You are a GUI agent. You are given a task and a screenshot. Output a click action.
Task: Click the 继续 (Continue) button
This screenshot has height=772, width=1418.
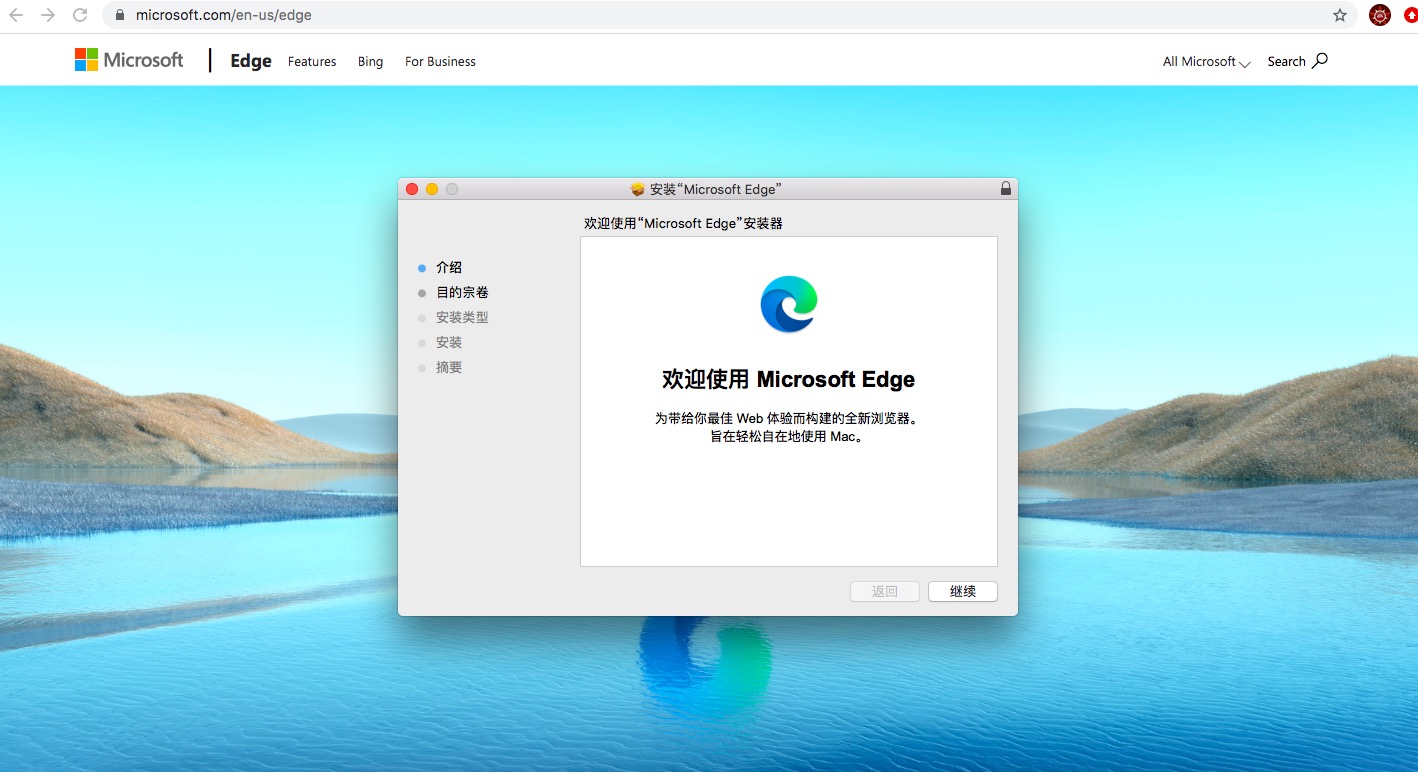(x=963, y=591)
